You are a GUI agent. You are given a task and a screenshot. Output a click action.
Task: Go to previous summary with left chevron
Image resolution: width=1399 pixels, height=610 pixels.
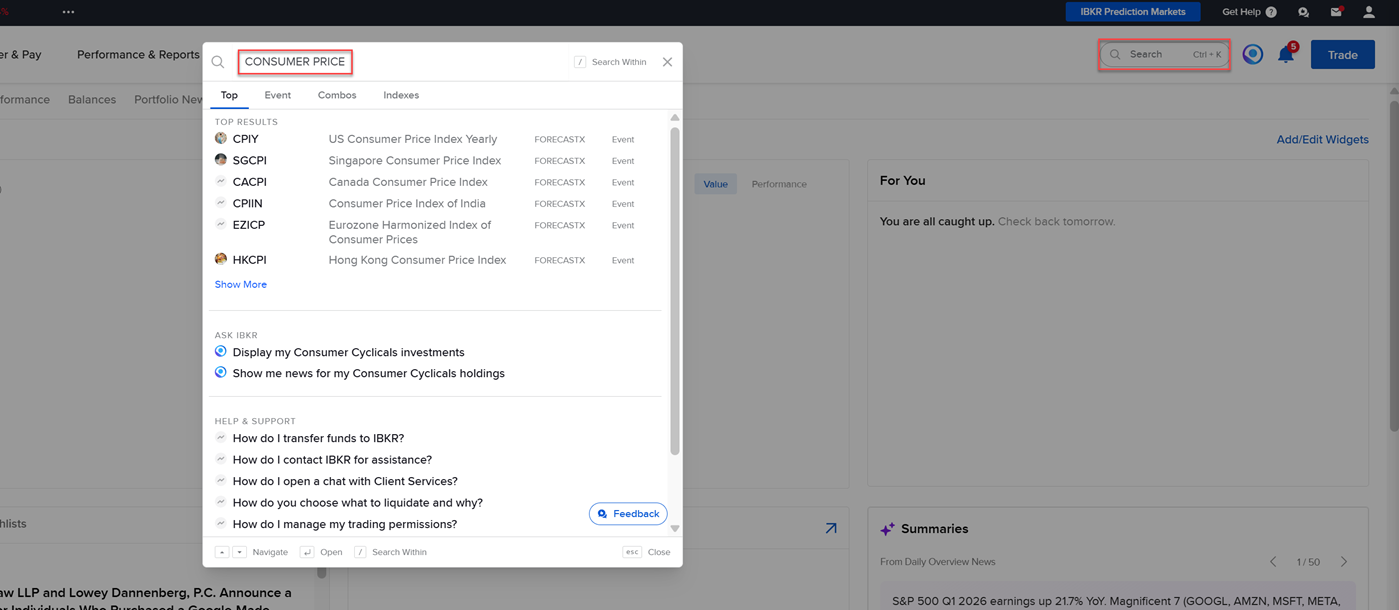click(x=1273, y=562)
